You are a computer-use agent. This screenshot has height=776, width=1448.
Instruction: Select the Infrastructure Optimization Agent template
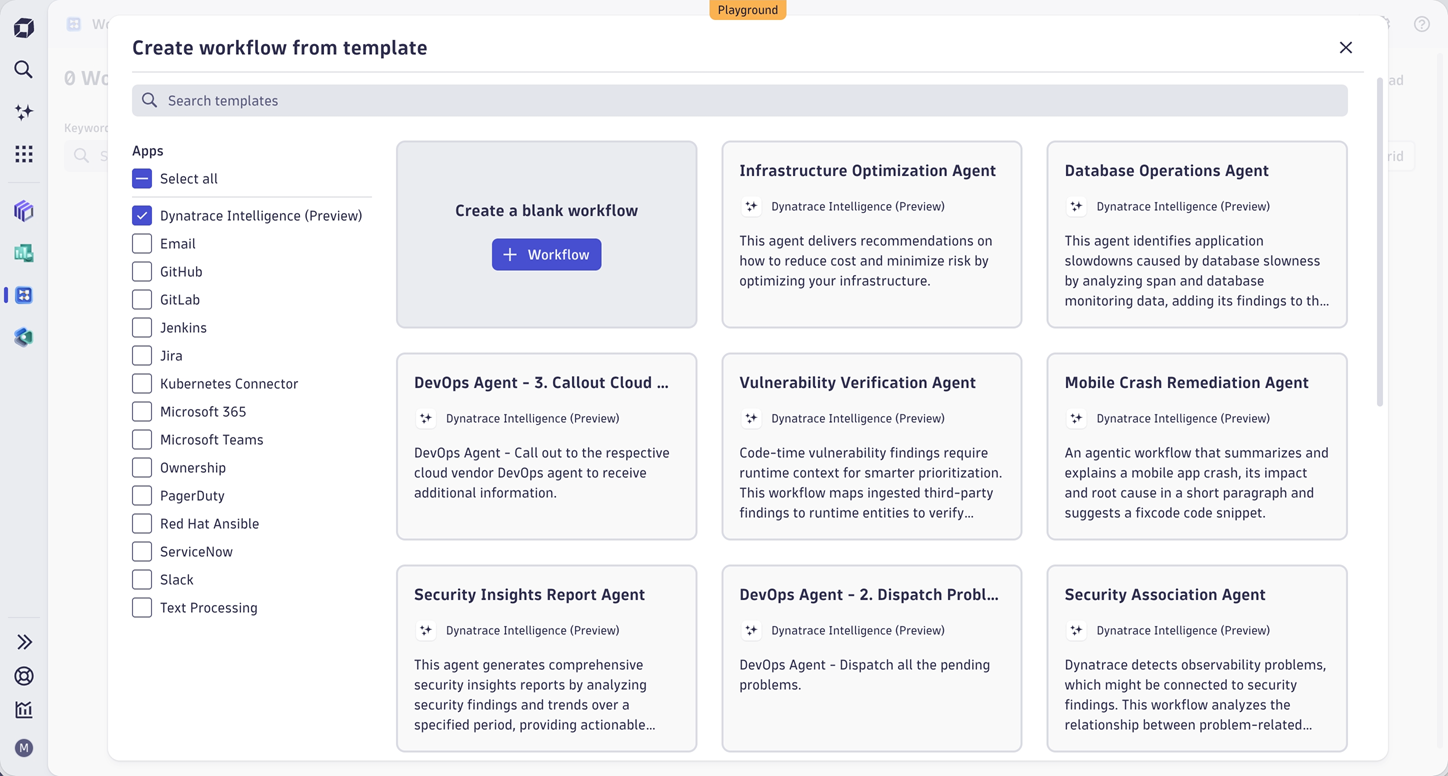point(871,234)
